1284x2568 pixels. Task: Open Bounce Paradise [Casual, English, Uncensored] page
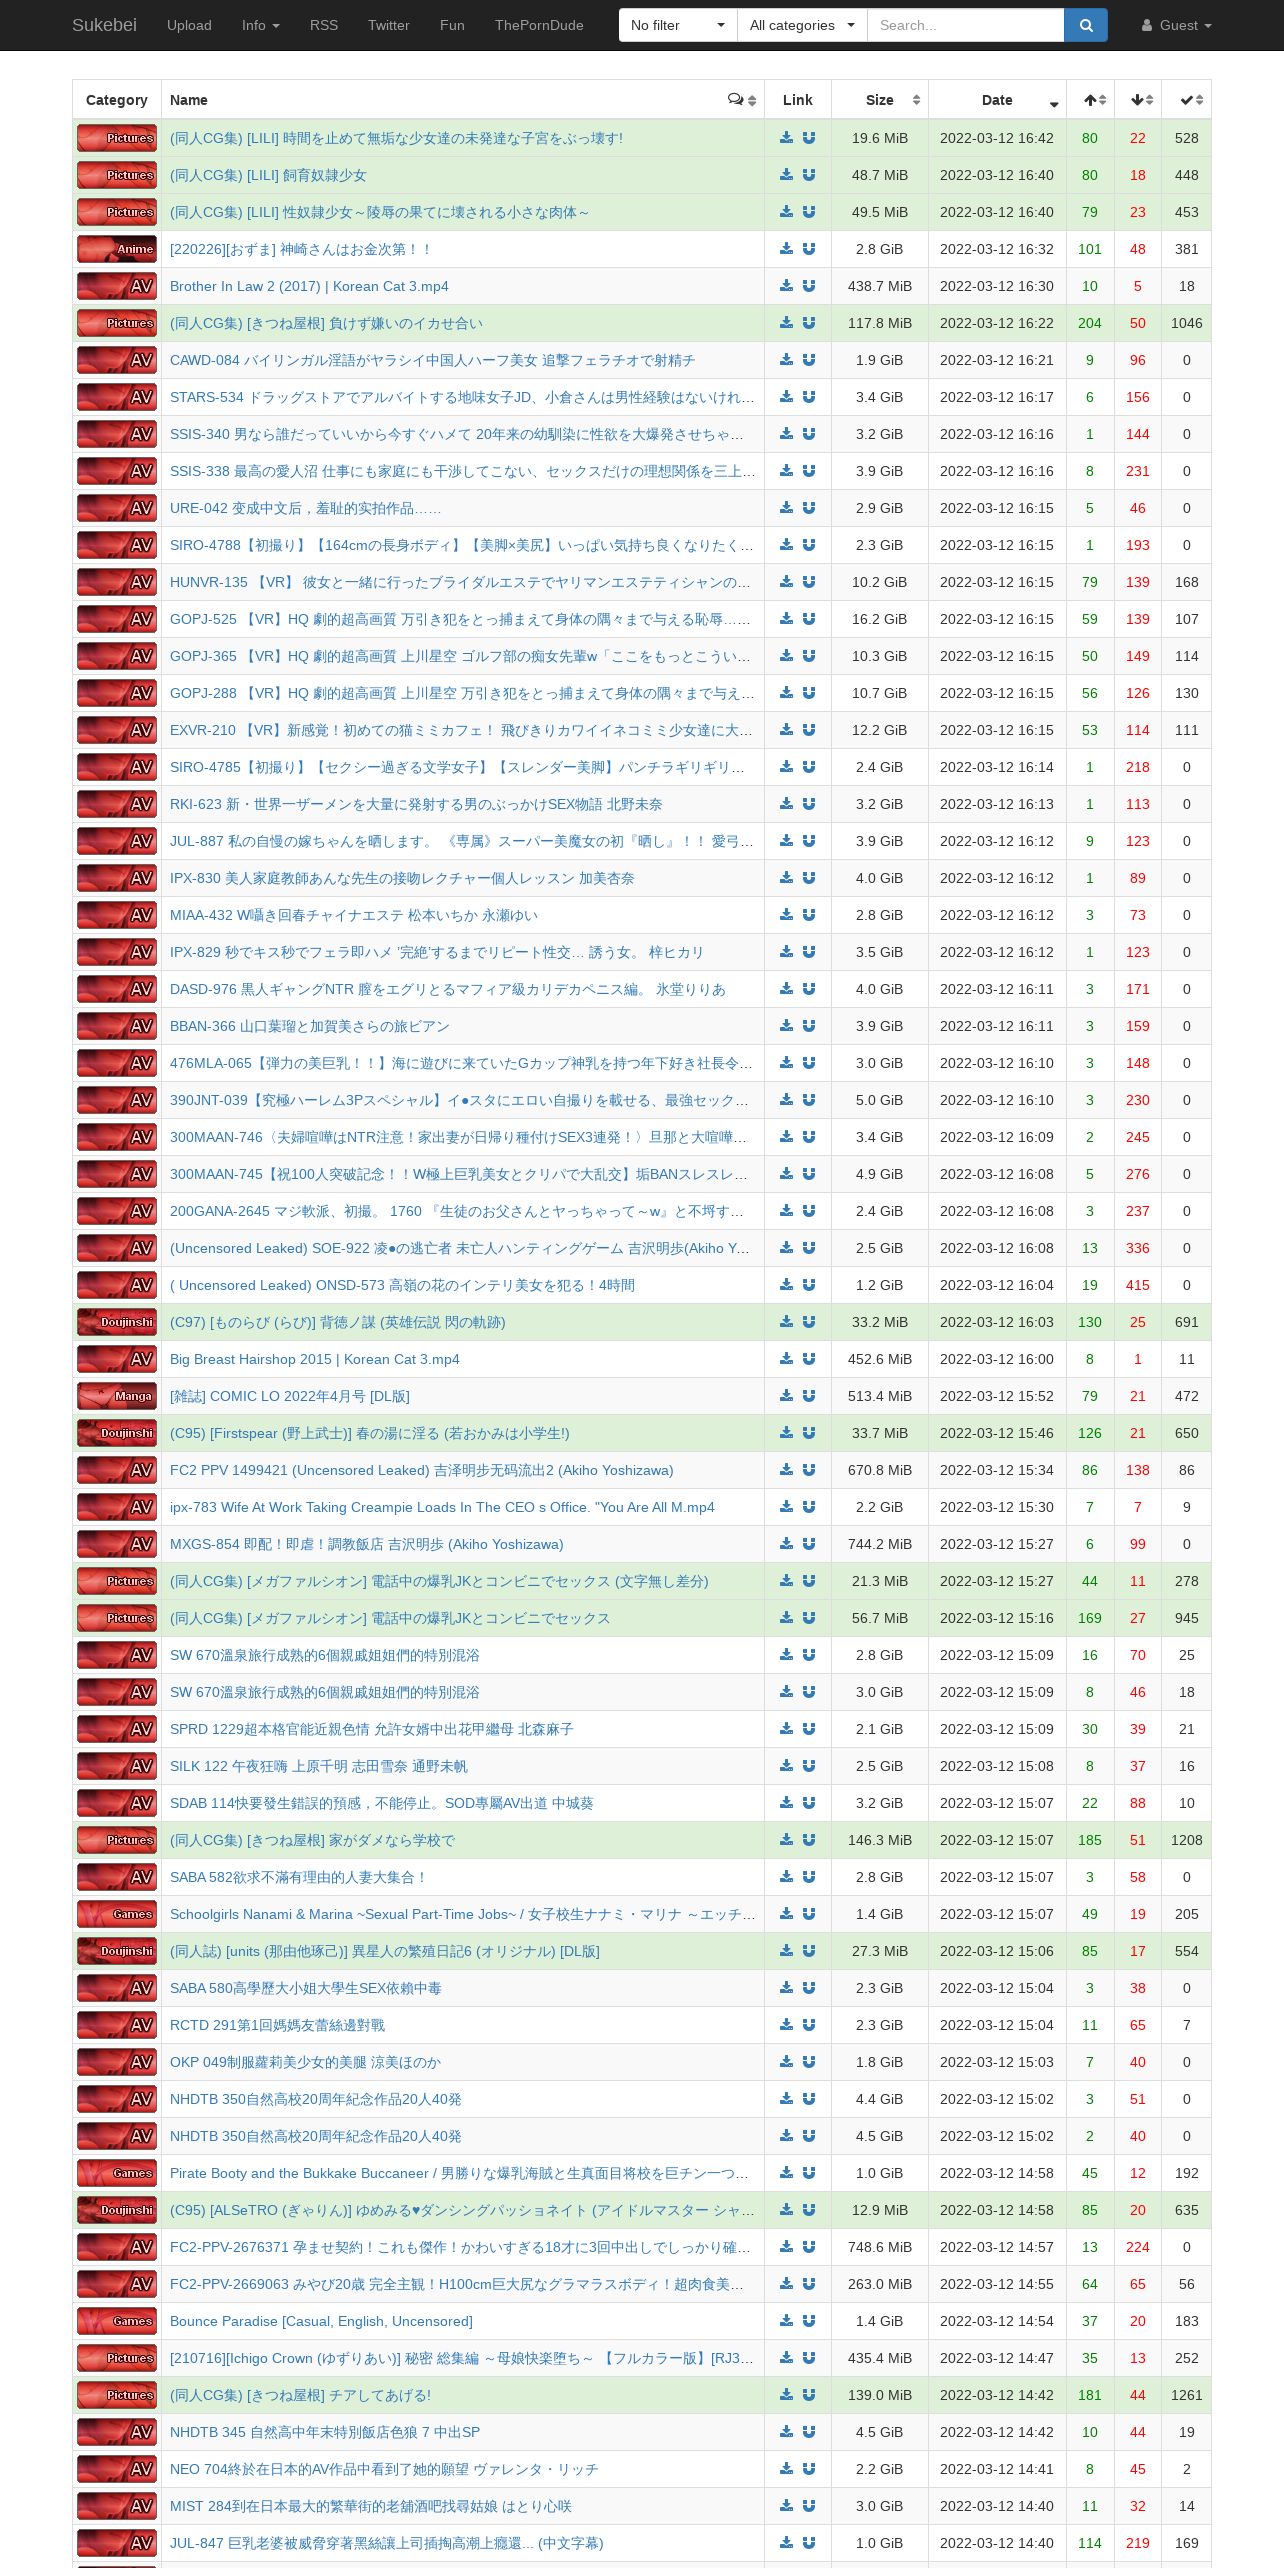pyautogui.click(x=321, y=2321)
